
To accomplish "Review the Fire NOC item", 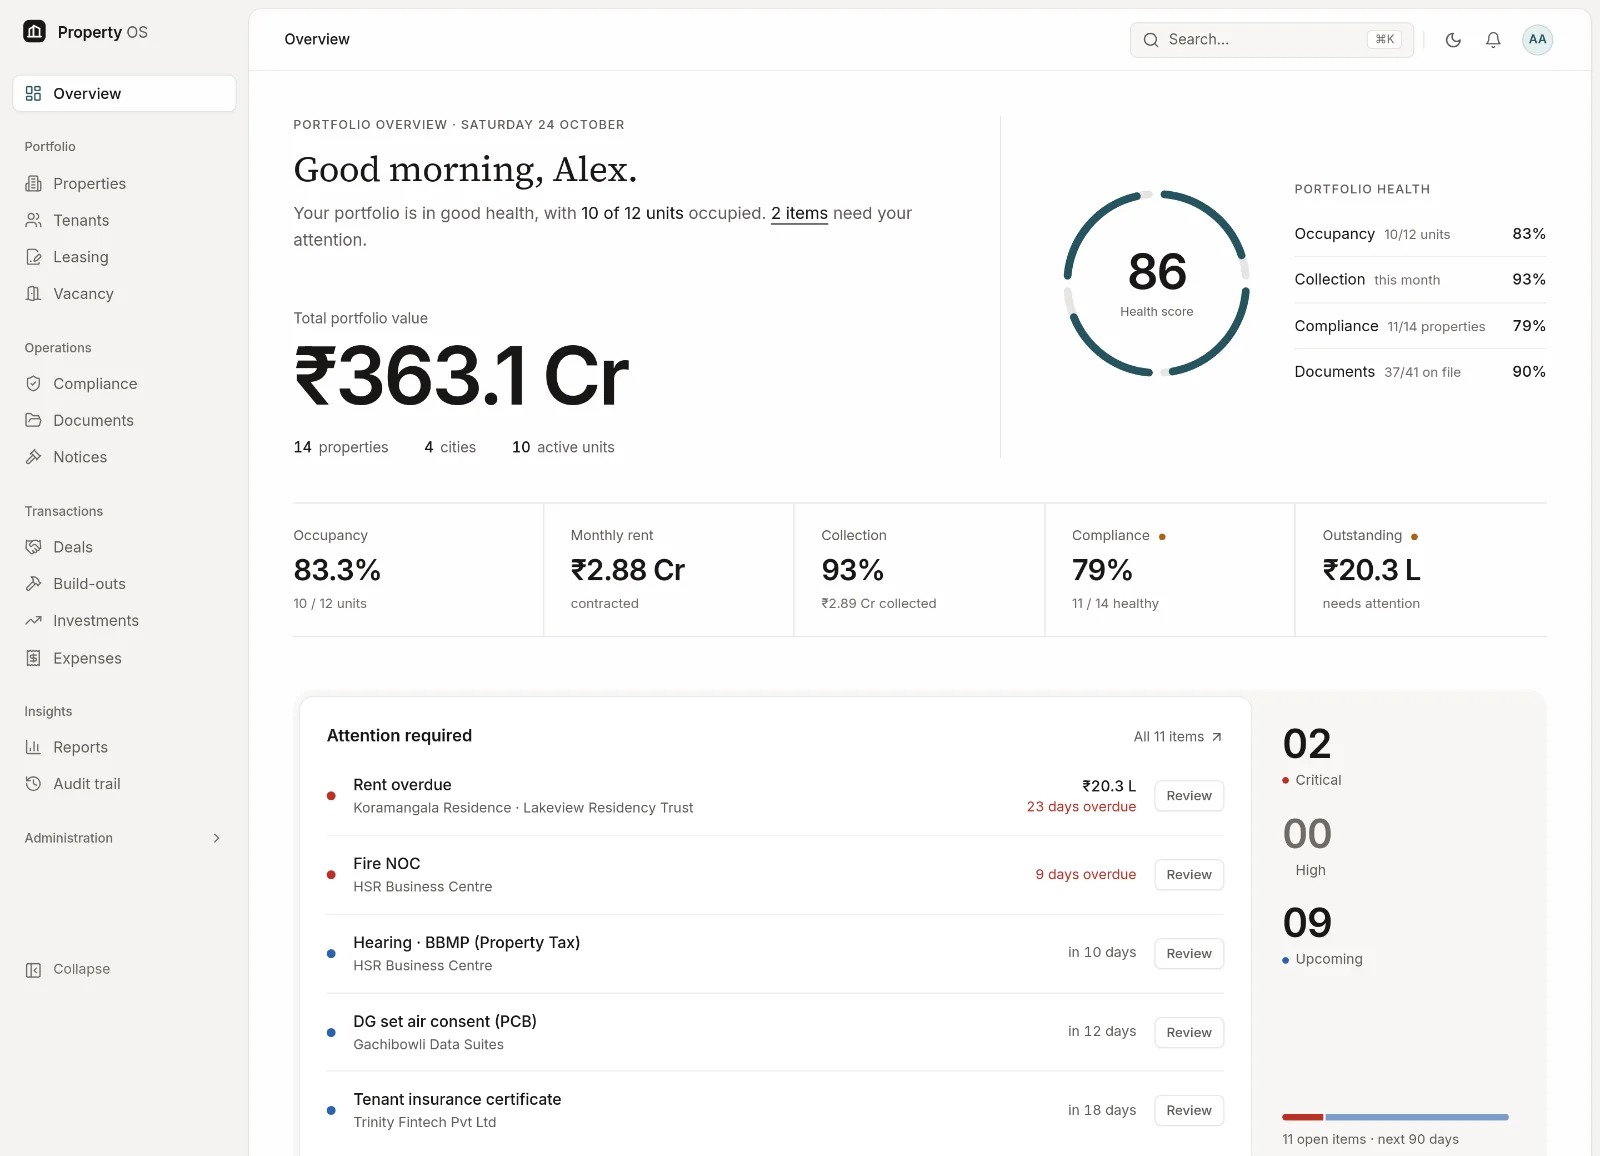I will tap(1188, 875).
